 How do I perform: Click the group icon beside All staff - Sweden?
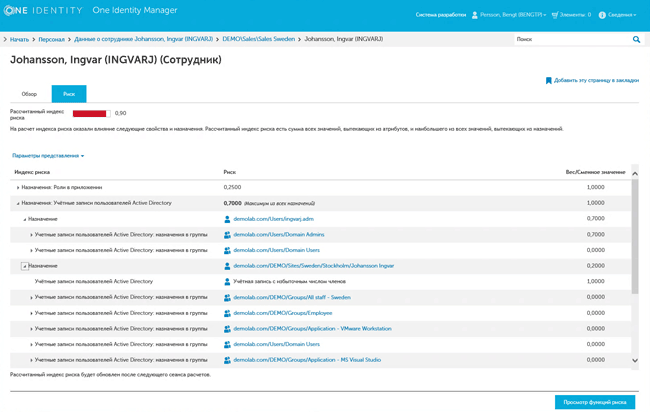(x=227, y=298)
